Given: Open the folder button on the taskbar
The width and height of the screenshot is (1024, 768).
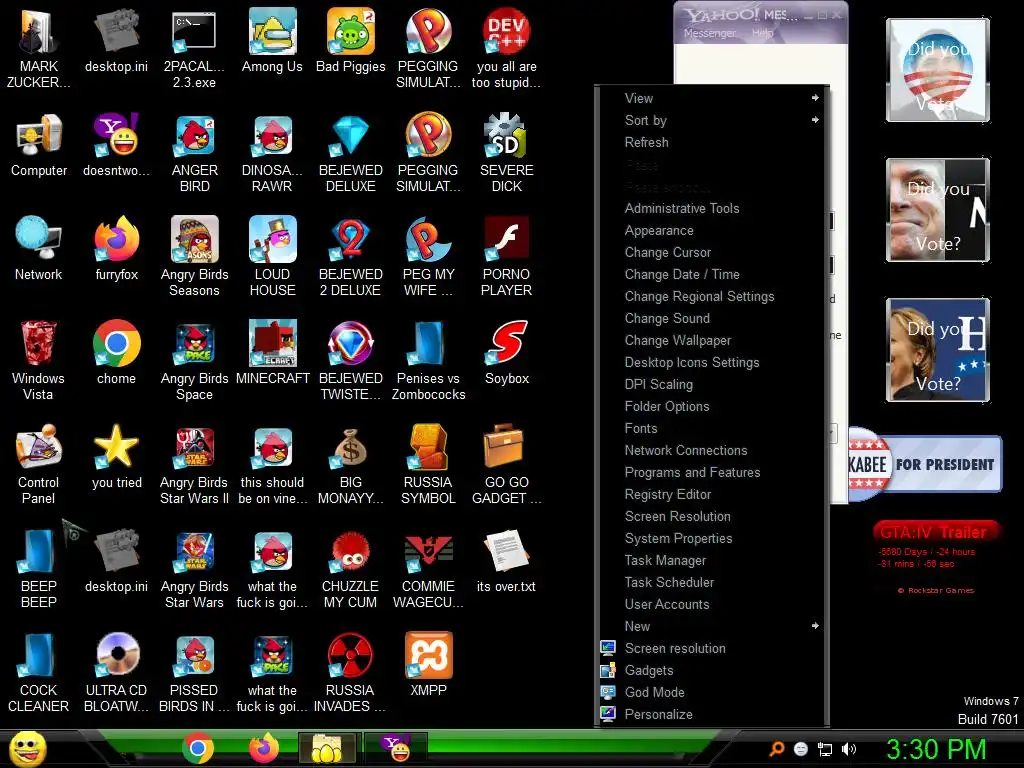Looking at the screenshot, I should tap(328, 750).
